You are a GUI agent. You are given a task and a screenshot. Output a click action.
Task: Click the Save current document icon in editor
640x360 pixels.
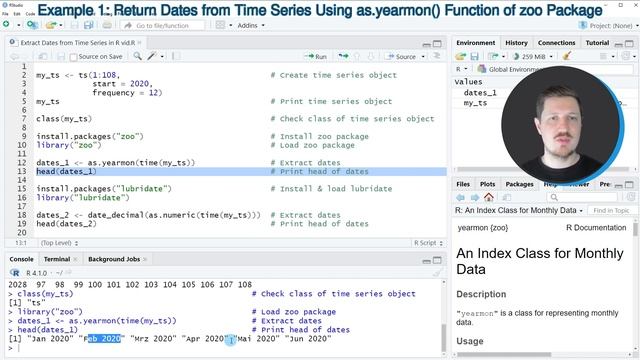coord(61,56)
